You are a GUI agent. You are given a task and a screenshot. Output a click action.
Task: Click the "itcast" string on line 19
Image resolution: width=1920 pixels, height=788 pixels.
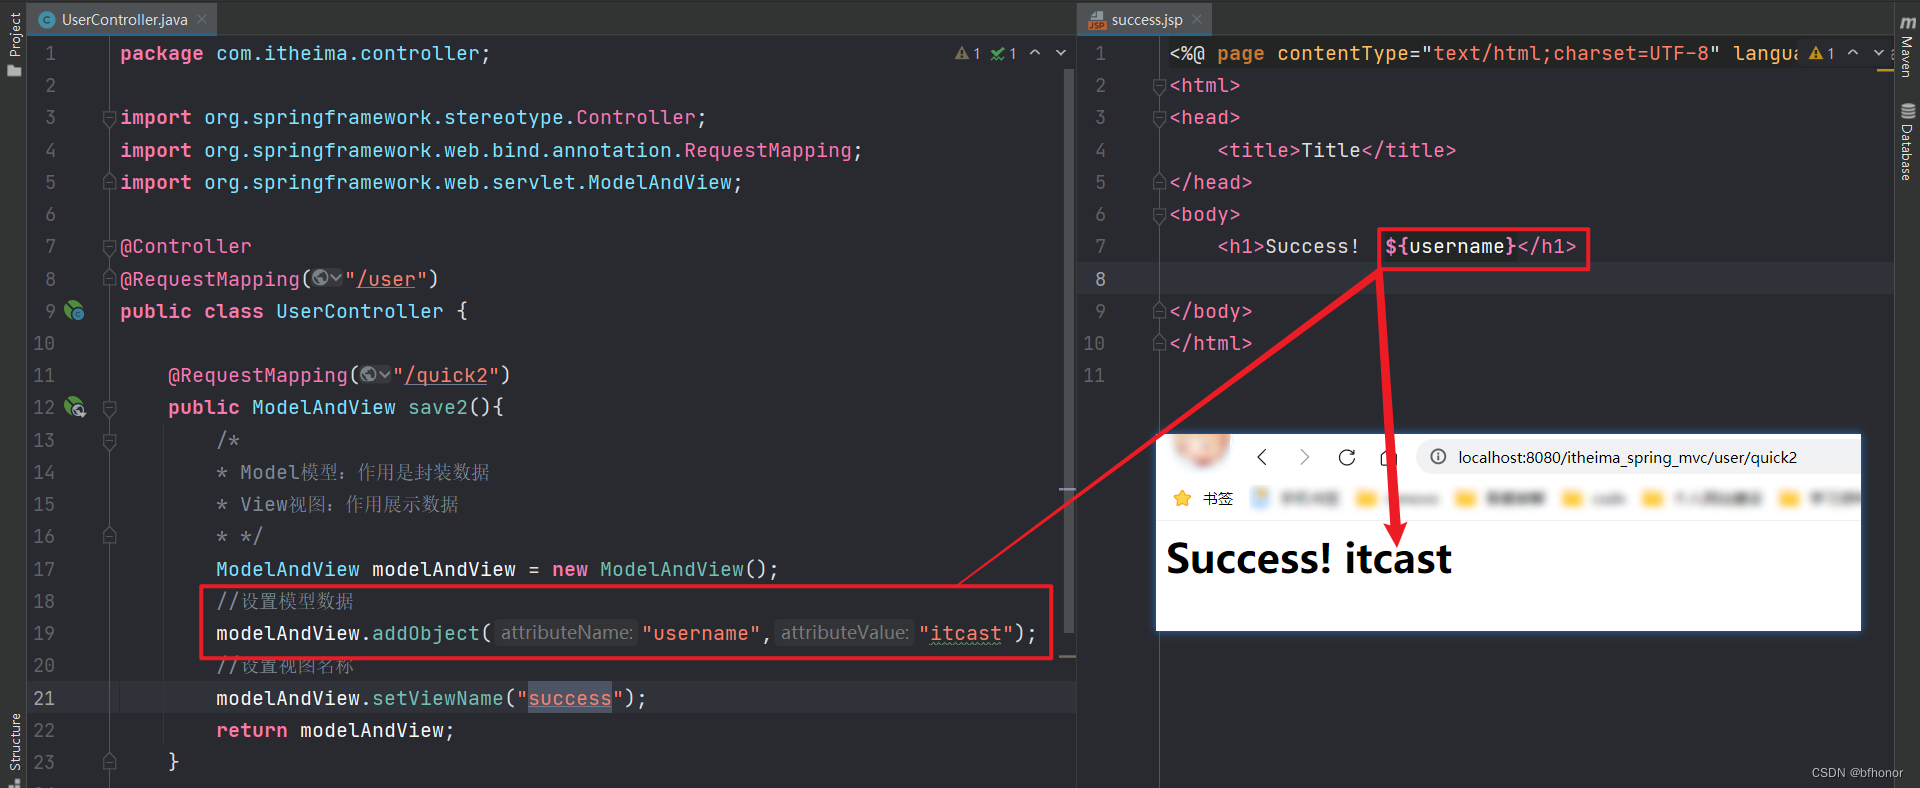pyautogui.click(x=966, y=633)
